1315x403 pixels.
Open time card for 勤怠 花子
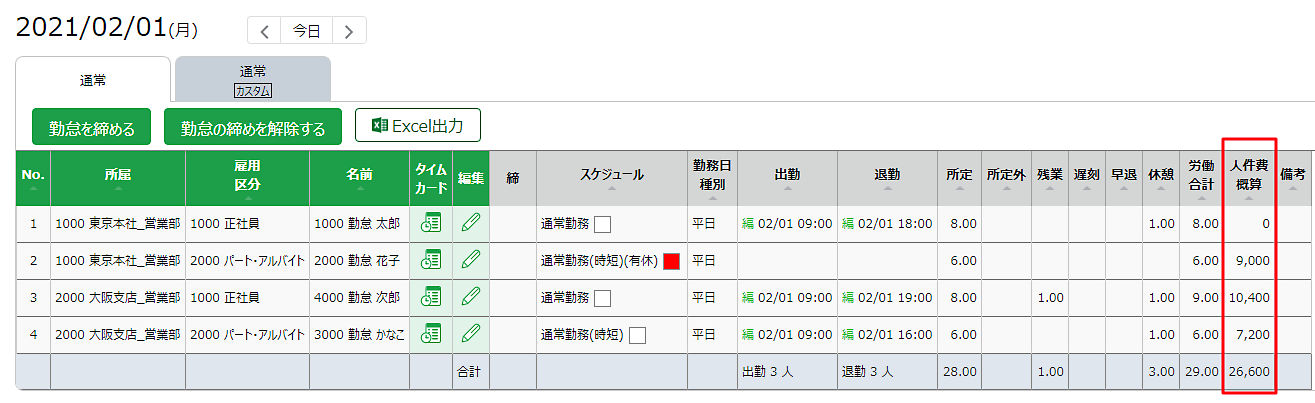tap(431, 260)
